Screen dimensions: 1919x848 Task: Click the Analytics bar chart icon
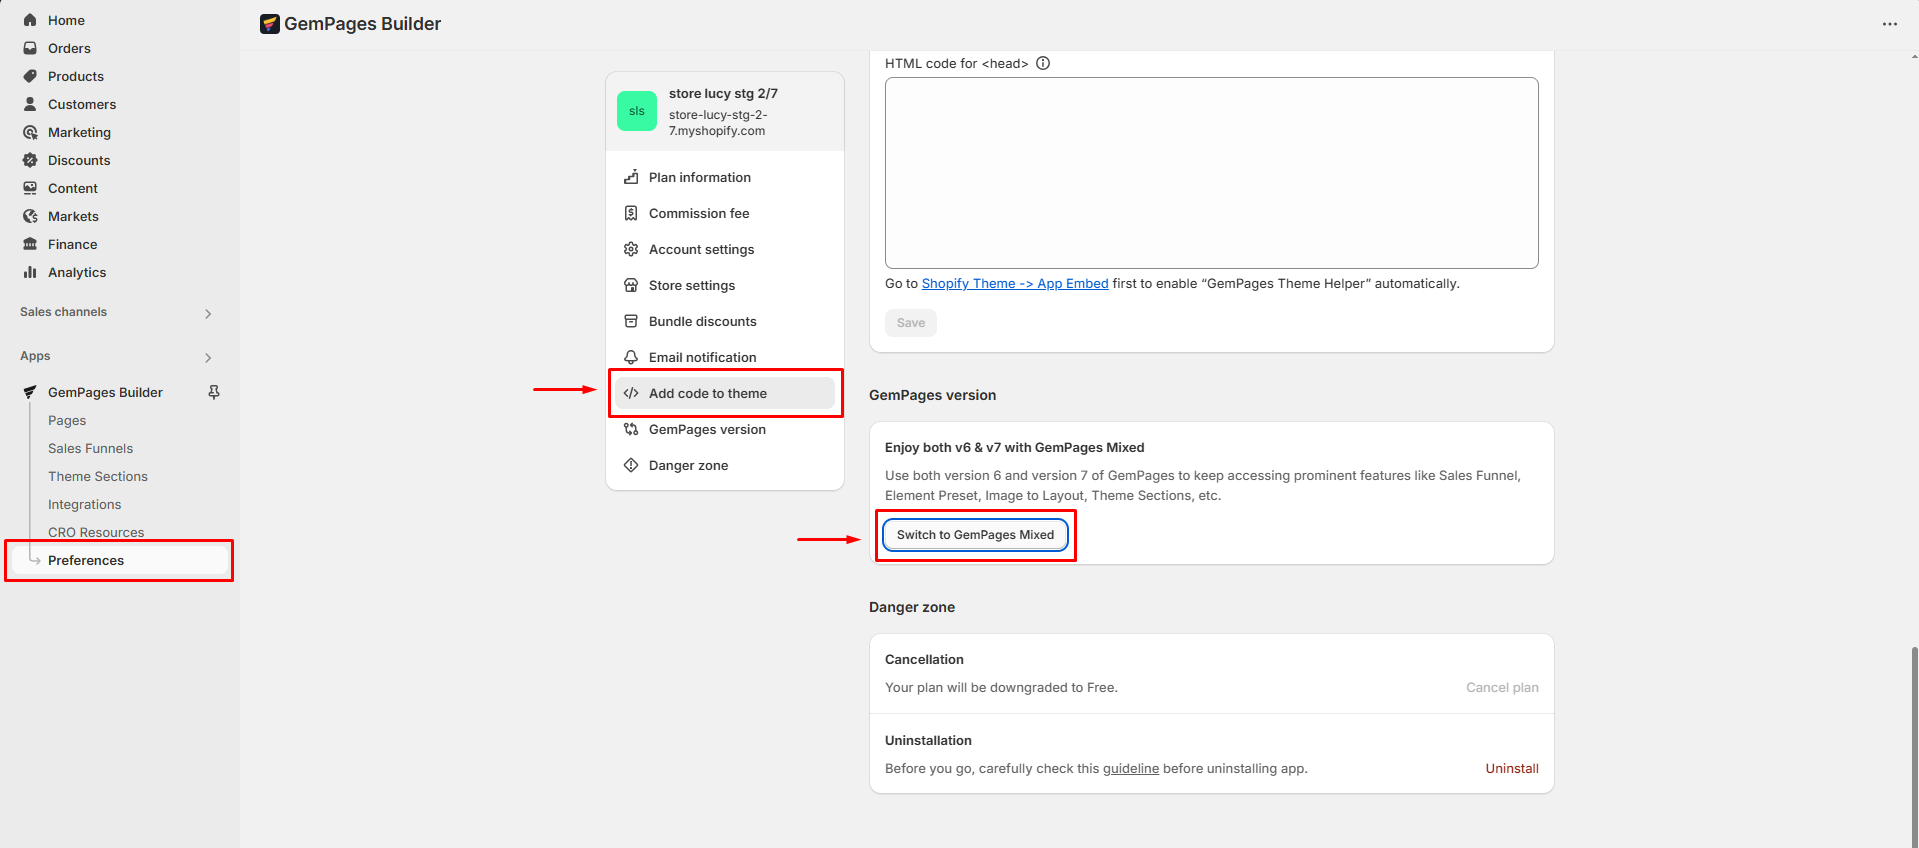tap(30, 272)
